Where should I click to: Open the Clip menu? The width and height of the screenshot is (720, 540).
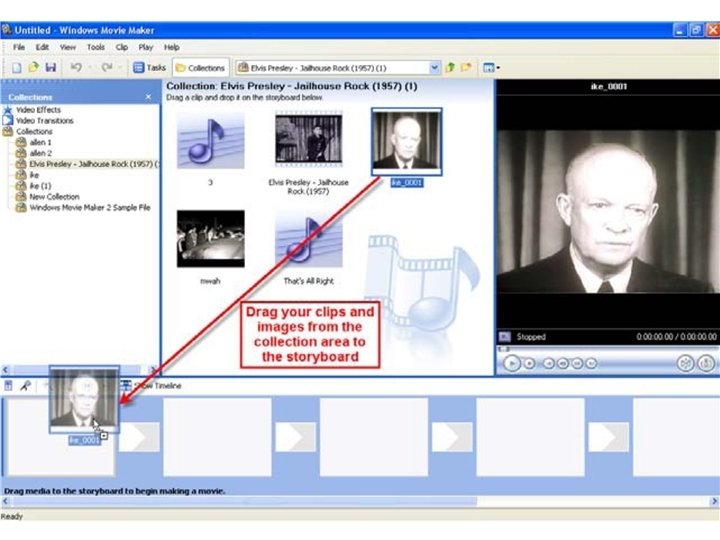click(122, 47)
